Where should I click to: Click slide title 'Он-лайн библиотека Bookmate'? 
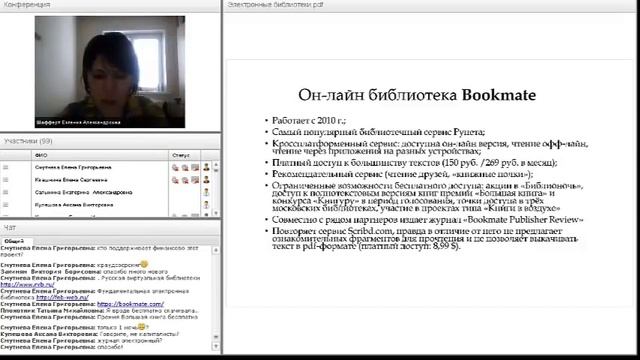point(417,95)
